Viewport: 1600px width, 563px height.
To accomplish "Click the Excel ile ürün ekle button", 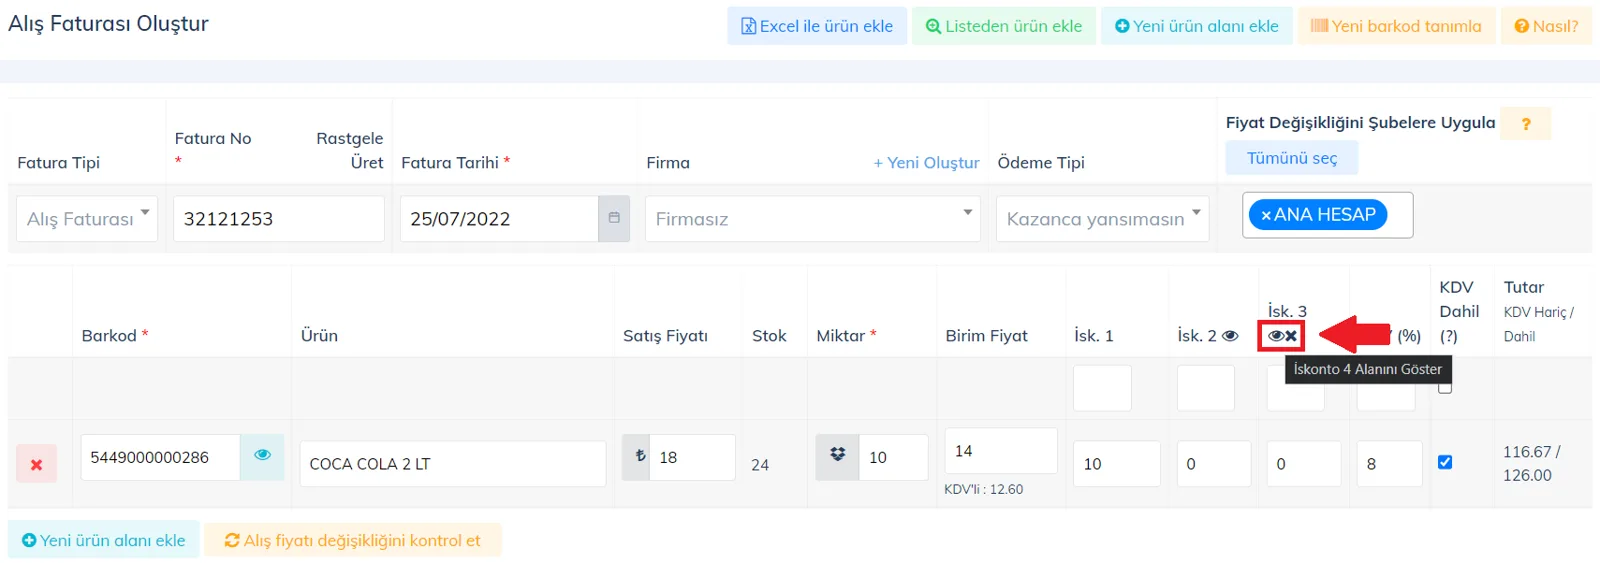I will pos(817,26).
